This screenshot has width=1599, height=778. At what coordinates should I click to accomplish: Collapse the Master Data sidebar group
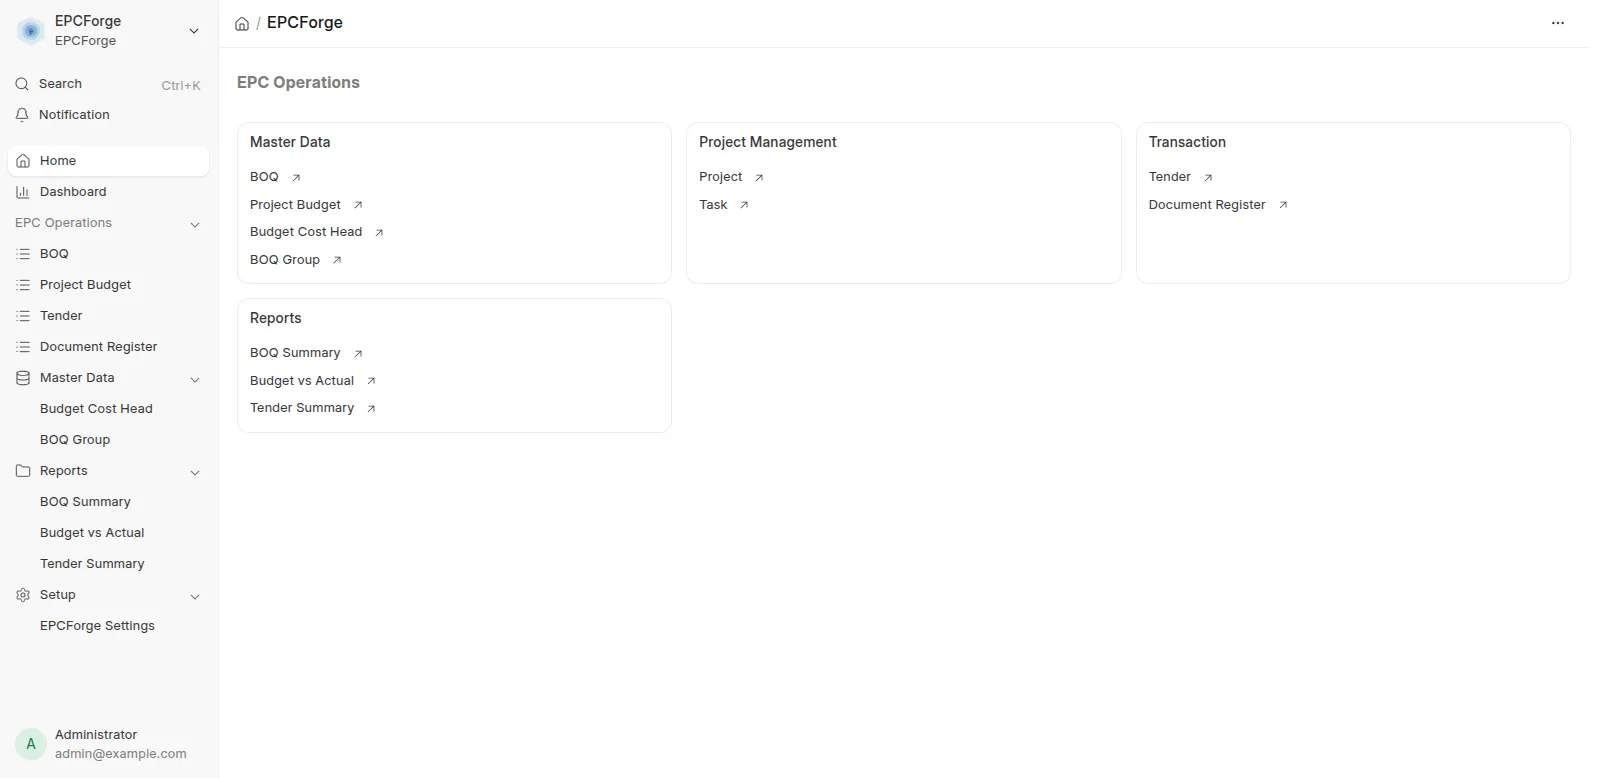[x=195, y=379]
